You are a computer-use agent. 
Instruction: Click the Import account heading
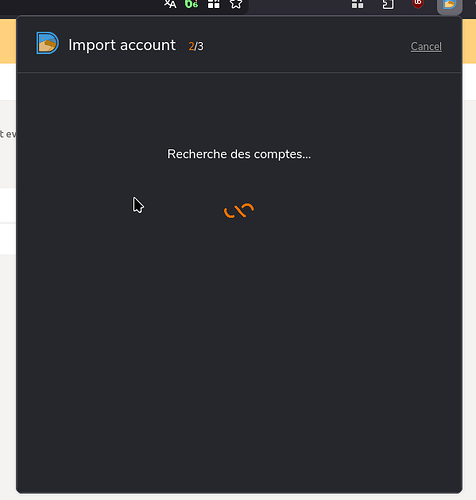(x=122, y=45)
